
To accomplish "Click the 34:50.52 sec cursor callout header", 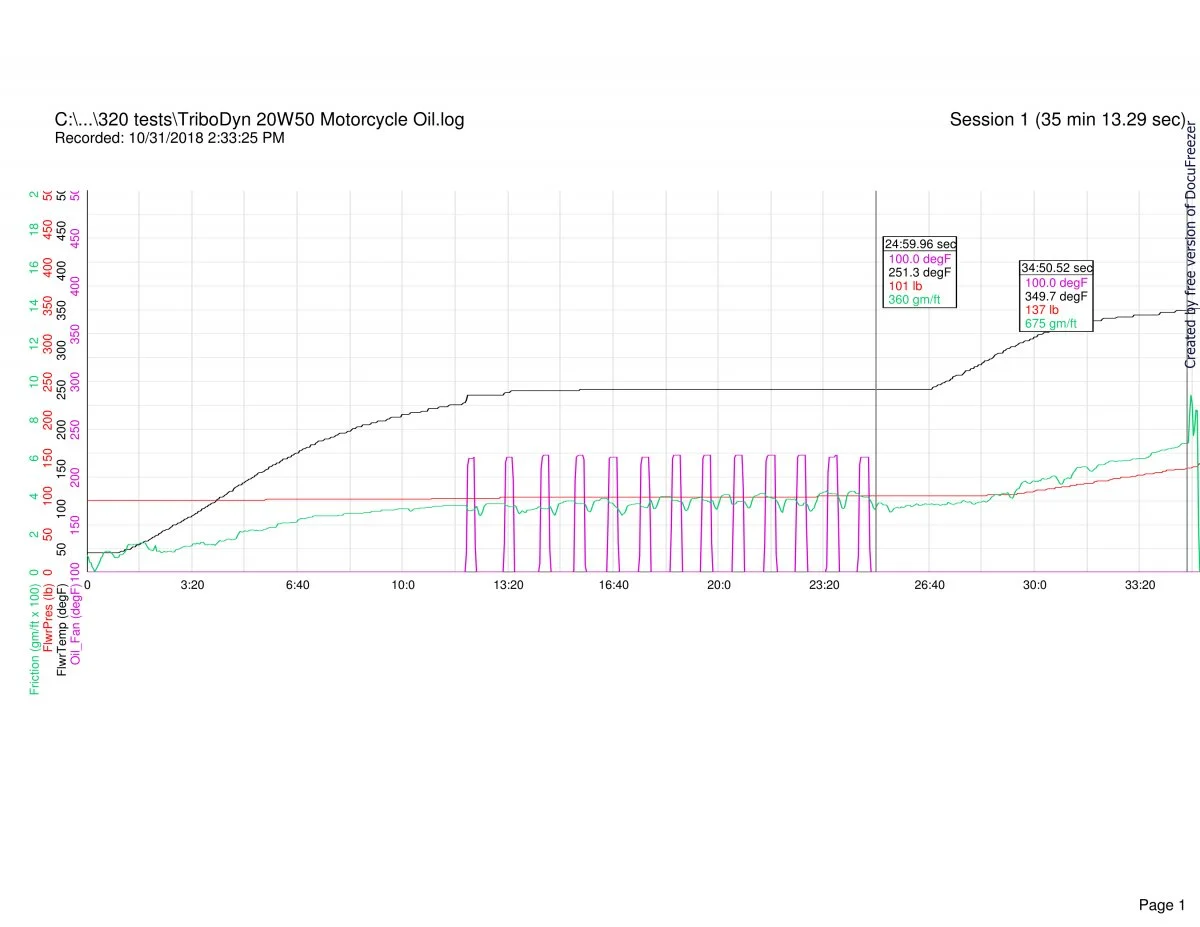I will click(1056, 268).
